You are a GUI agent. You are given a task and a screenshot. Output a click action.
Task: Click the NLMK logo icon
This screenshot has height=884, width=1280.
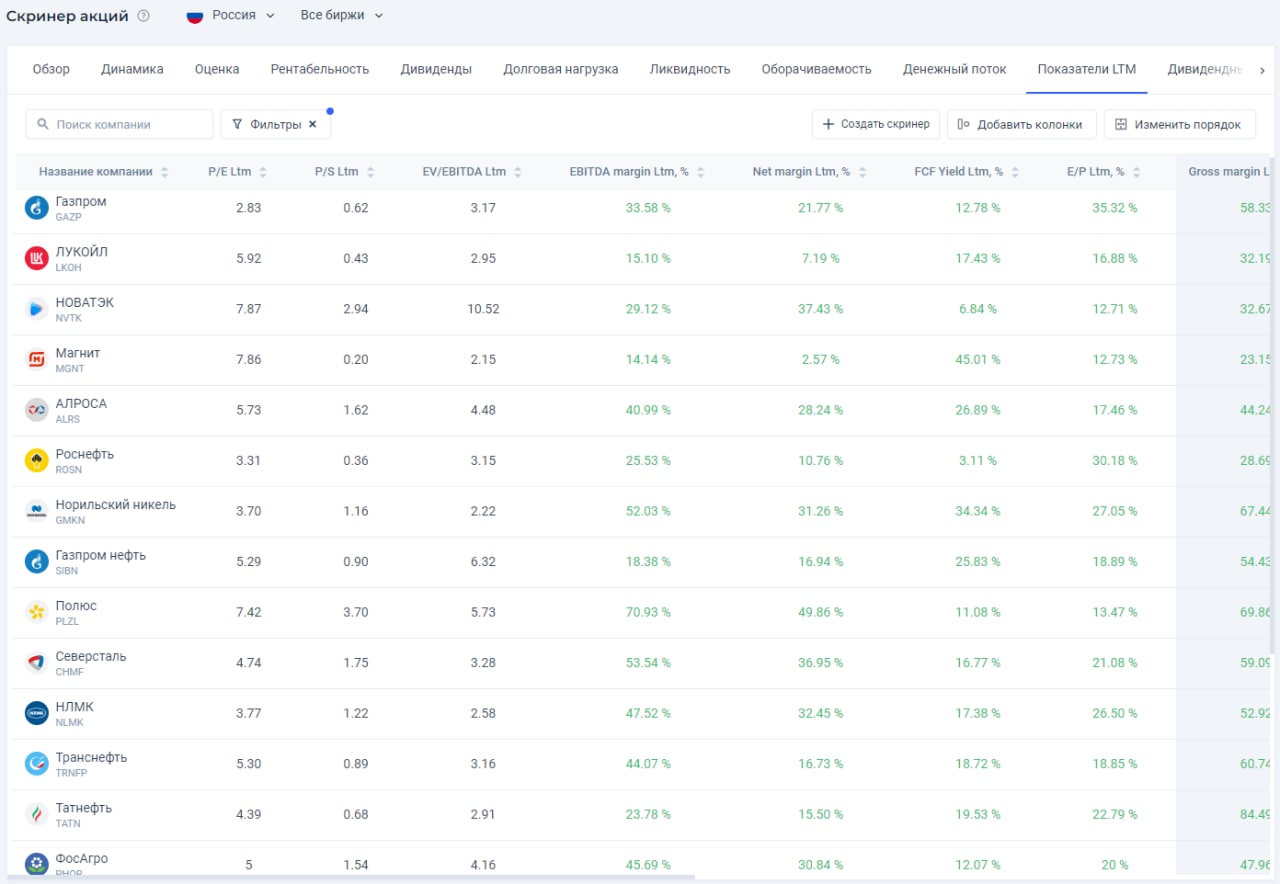(37, 713)
